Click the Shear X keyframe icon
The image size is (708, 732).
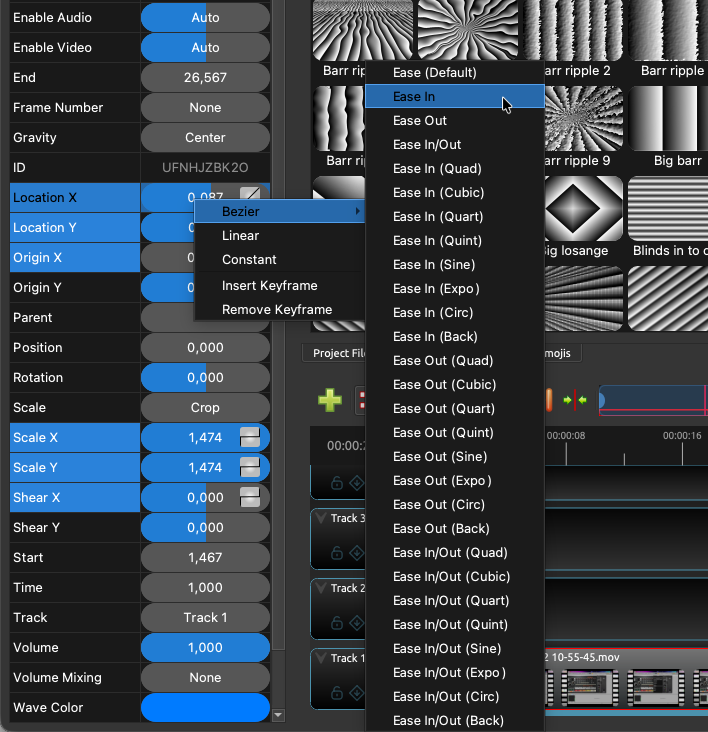click(x=250, y=497)
